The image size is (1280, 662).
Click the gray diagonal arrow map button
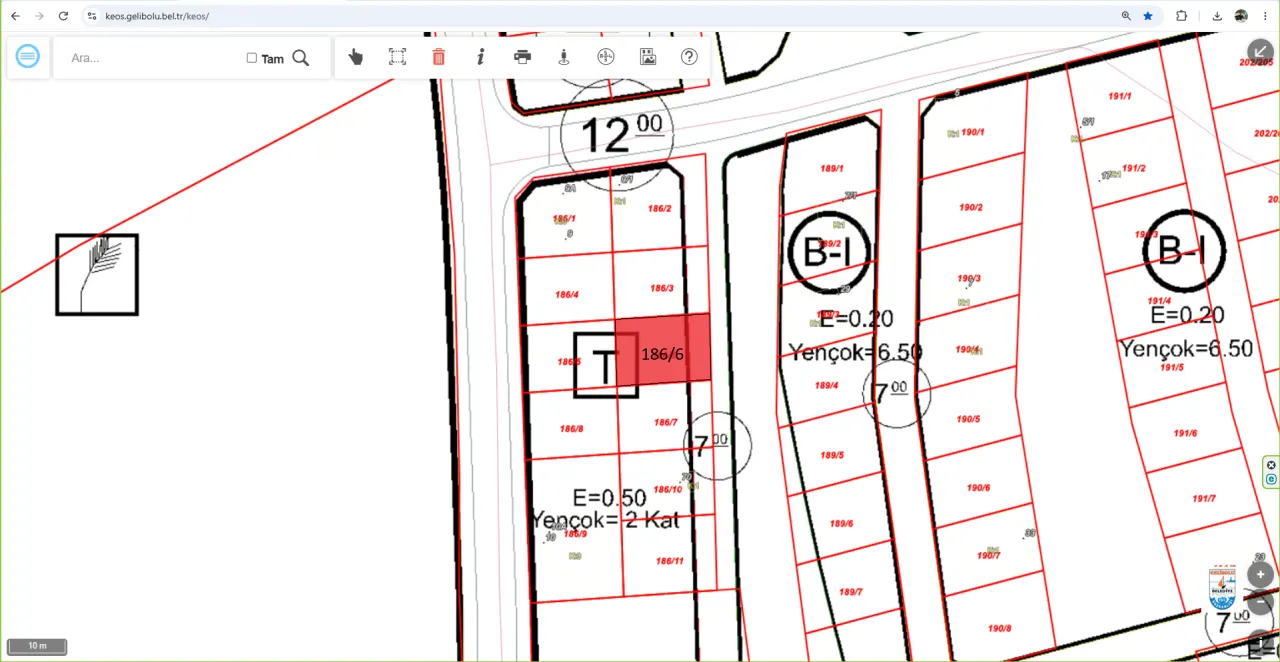pyautogui.click(x=1260, y=52)
